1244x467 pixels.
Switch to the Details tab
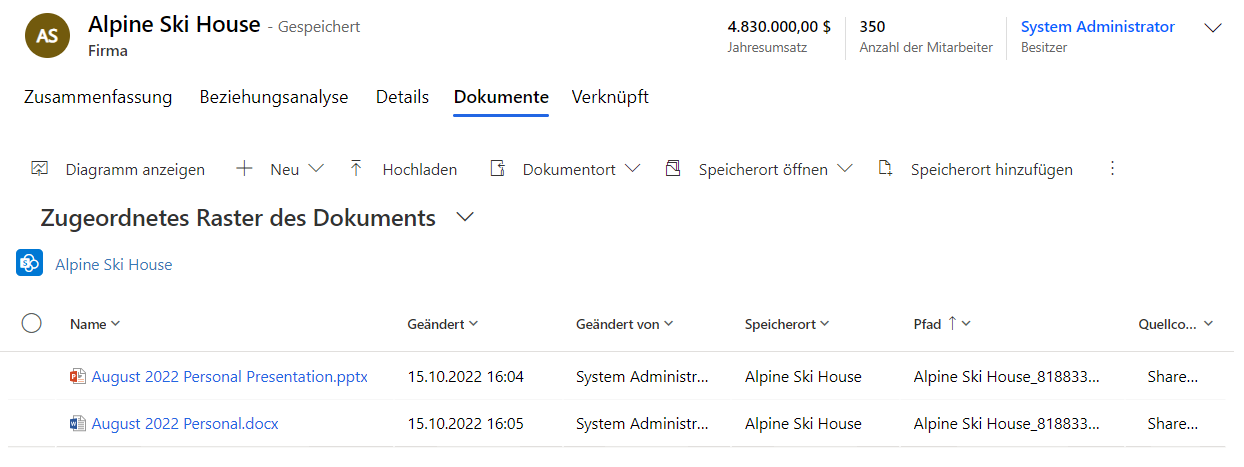pyautogui.click(x=402, y=97)
